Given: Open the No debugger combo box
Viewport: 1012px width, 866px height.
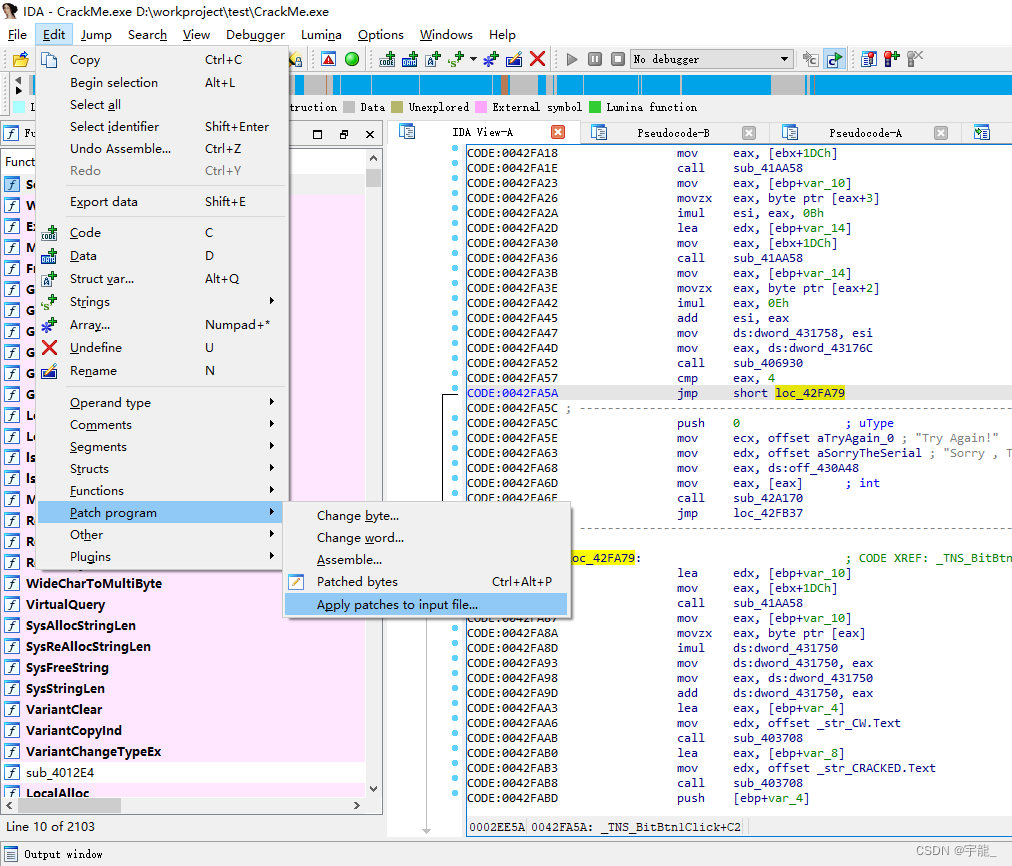Looking at the screenshot, I should tap(711, 59).
